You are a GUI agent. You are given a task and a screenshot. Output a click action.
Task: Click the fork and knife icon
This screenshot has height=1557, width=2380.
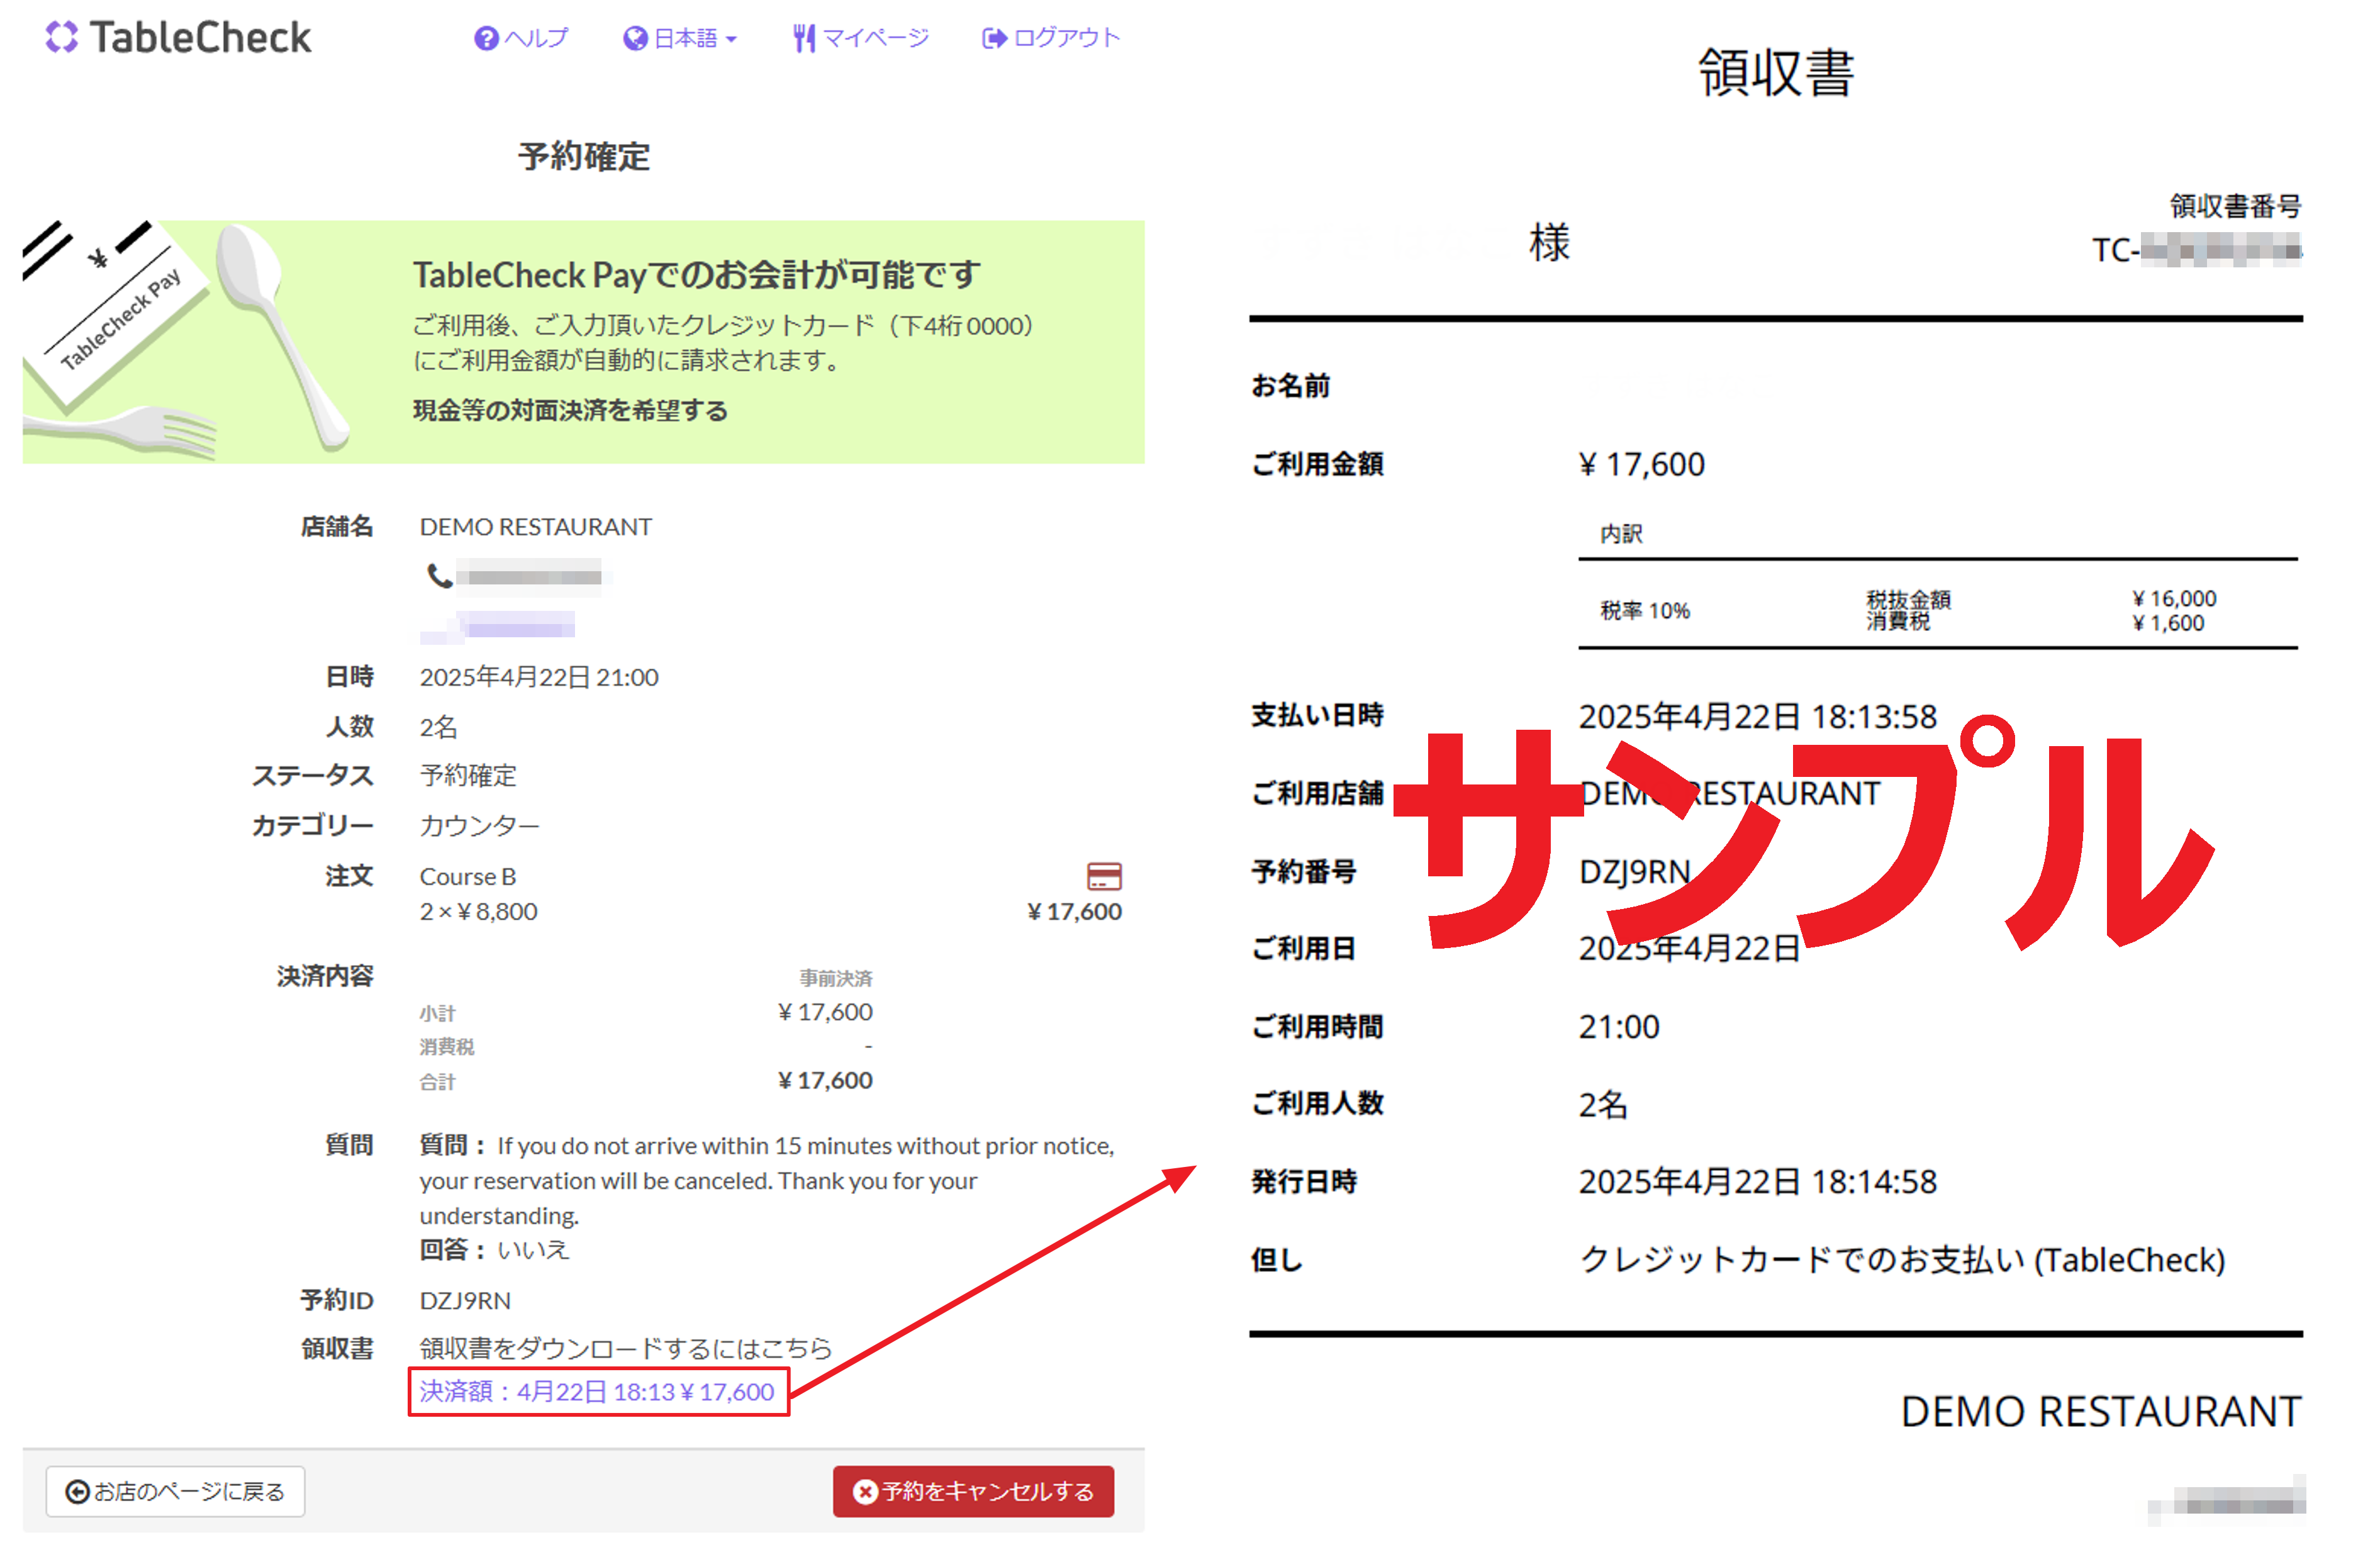tap(804, 38)
